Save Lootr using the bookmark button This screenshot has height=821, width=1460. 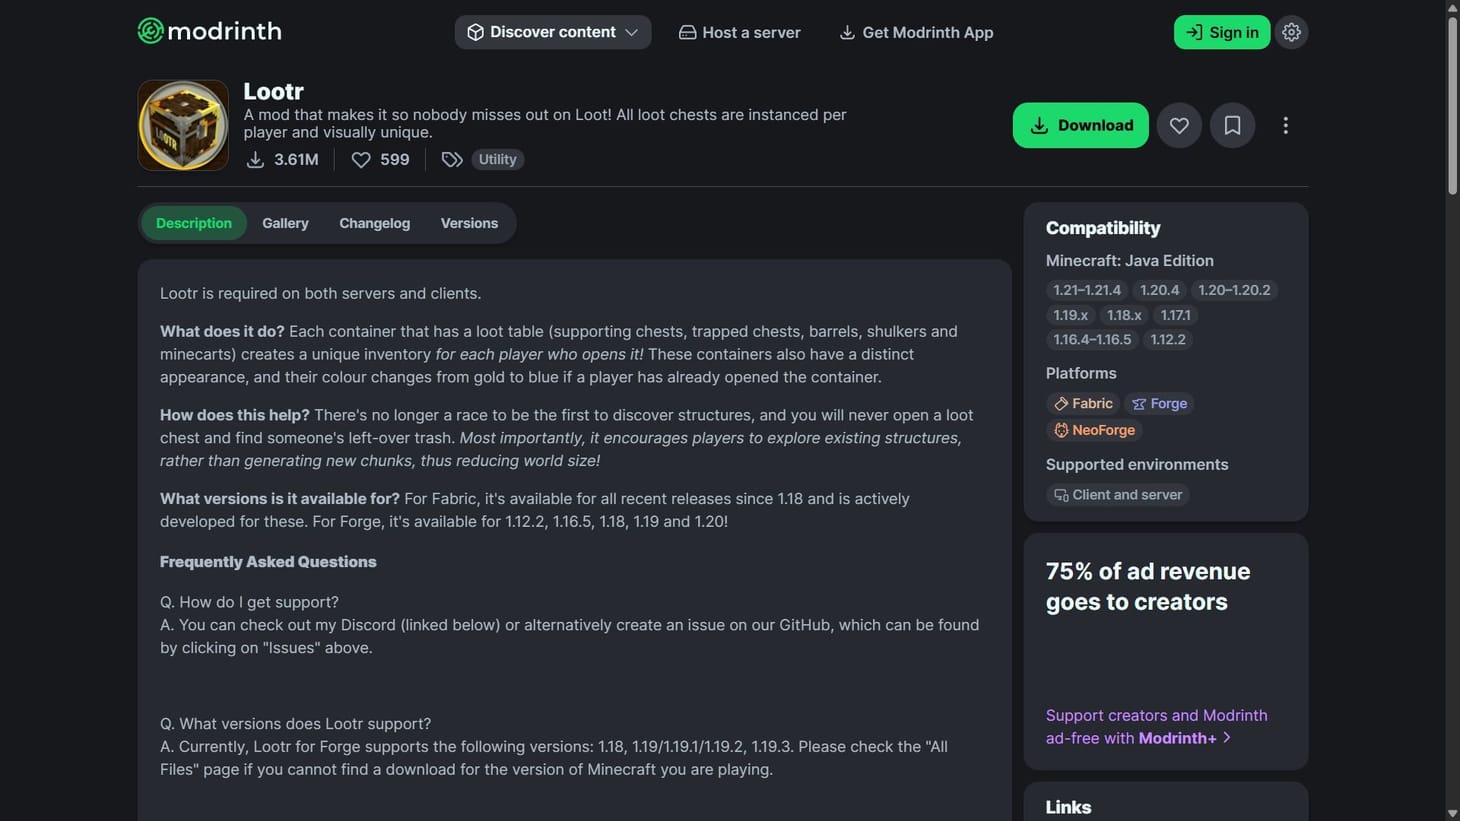coord(1232,125)
